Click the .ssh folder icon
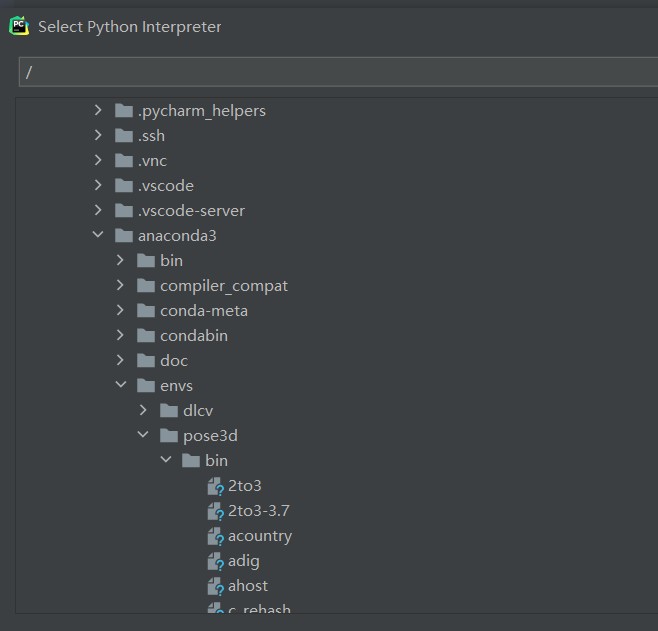The width and height of the screenshot is (658, 631). point(124,136)
